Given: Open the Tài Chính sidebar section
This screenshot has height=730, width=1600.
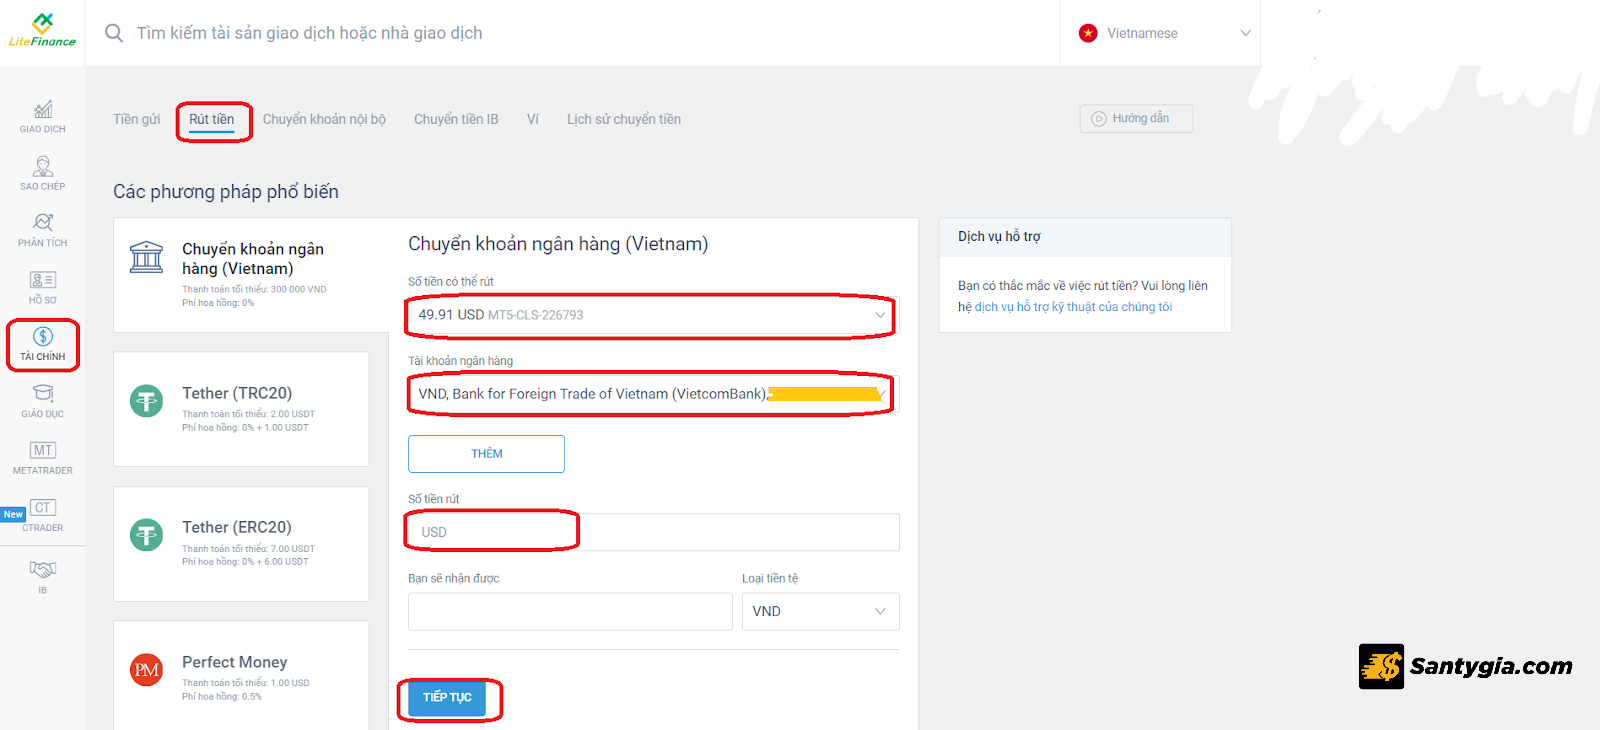Looking at the screenshot, I should (x=42, y=344).
